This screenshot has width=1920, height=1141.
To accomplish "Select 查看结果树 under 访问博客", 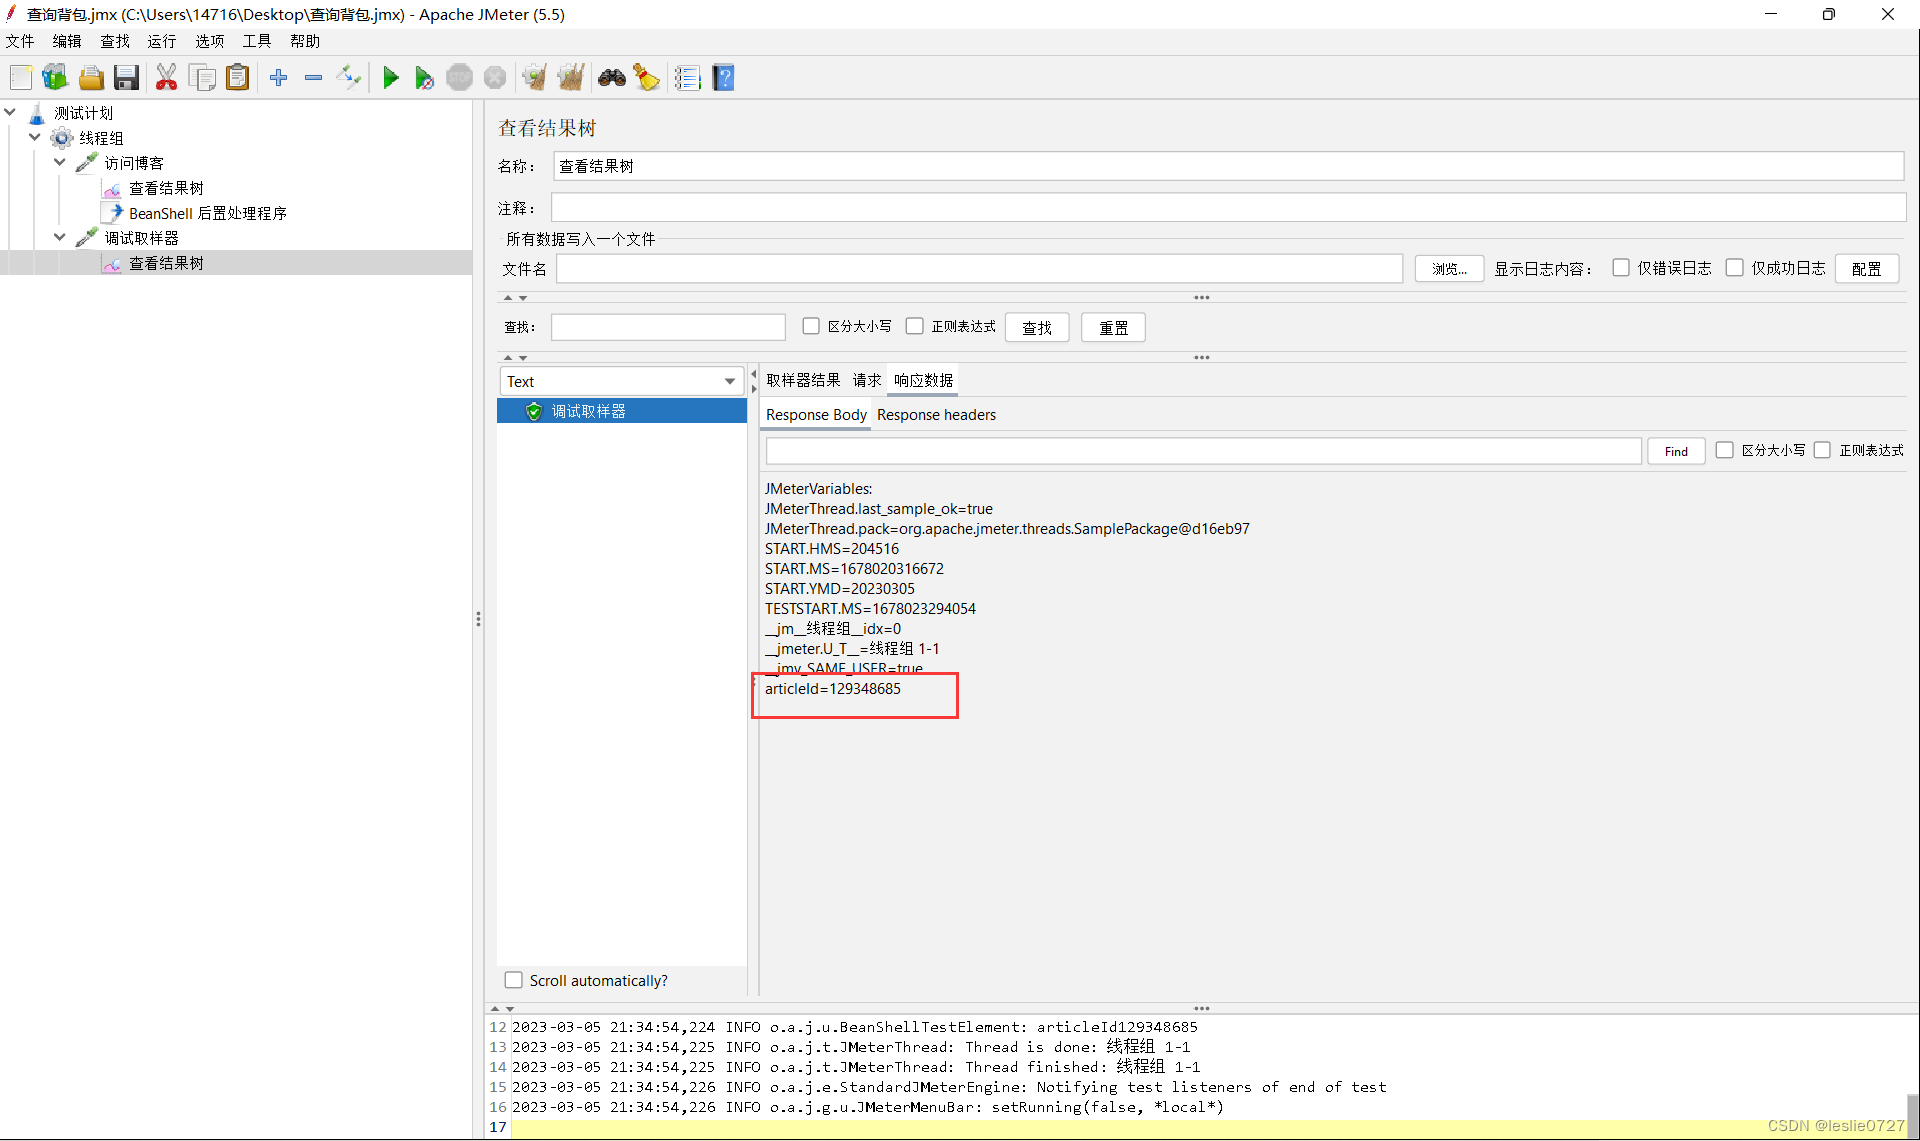I will pyautogui.click(x=166, y=188).
